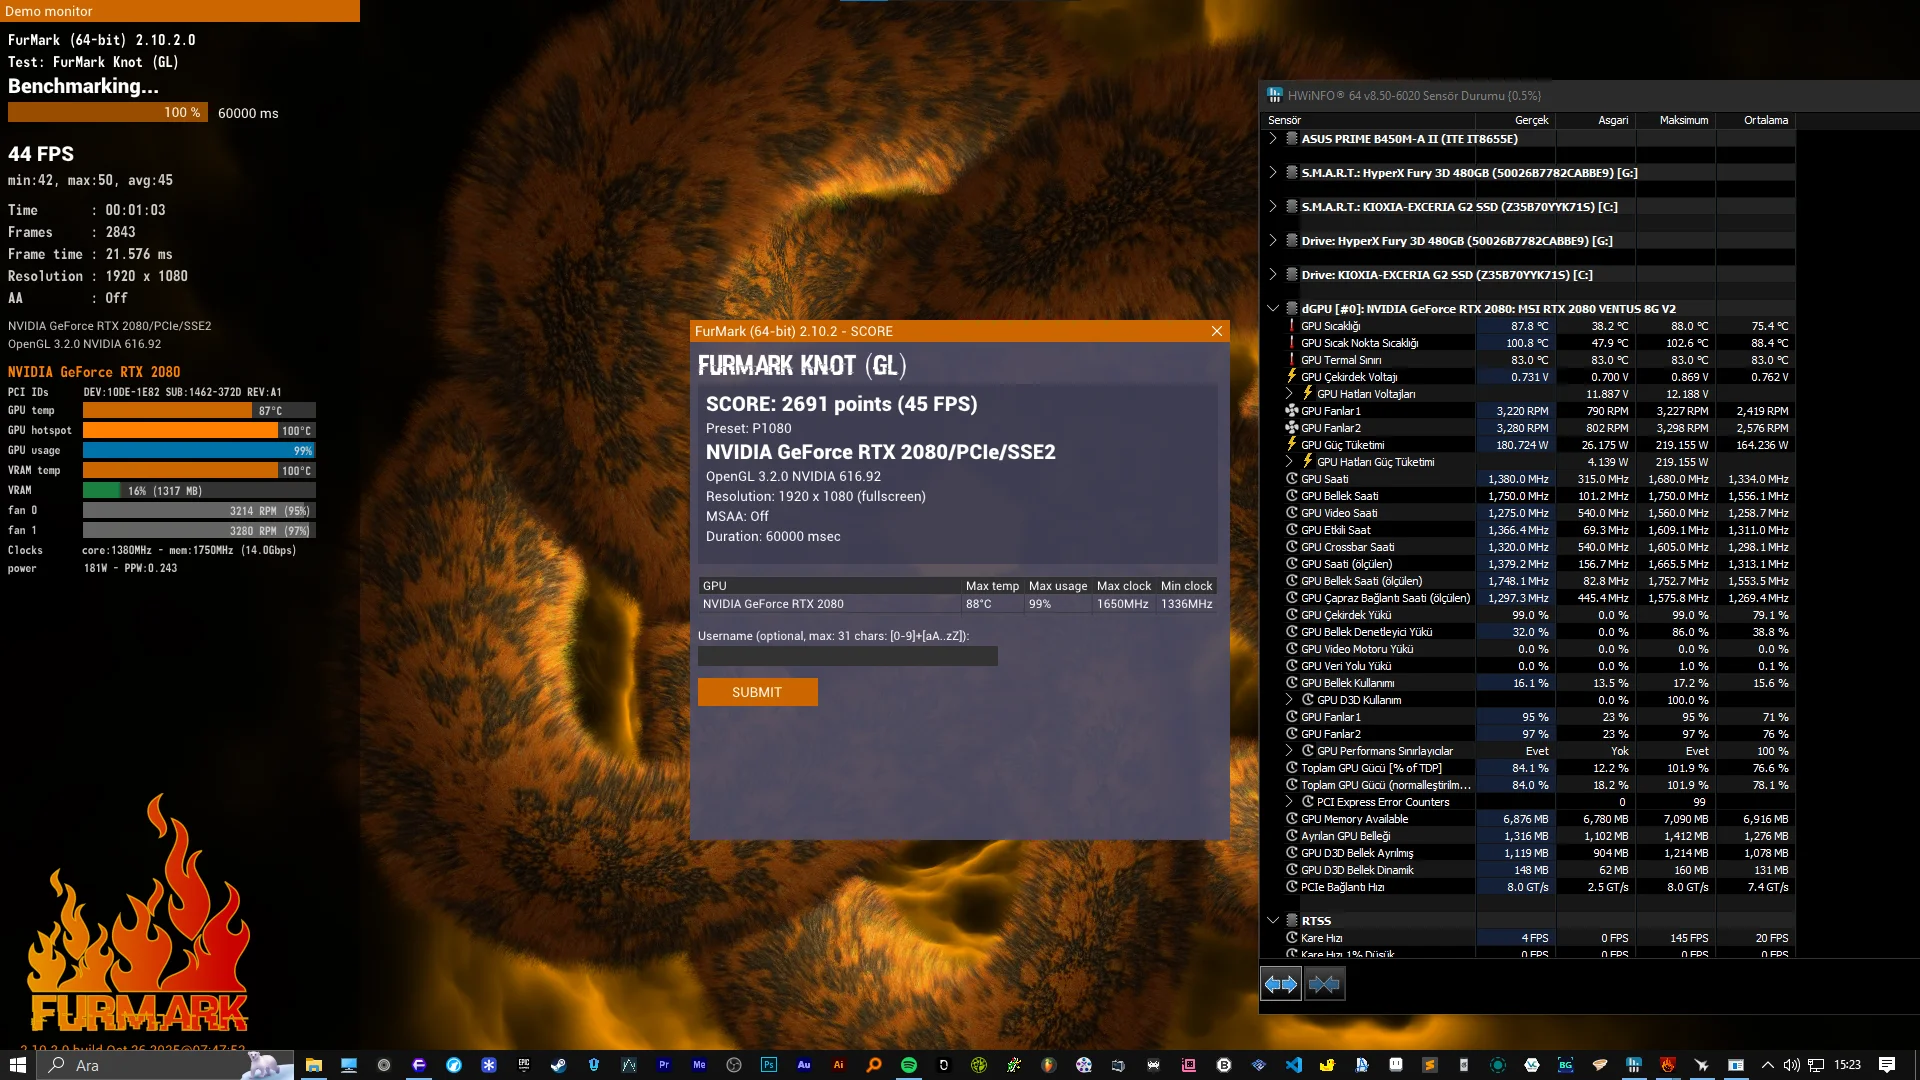This screenshot has height=1080, width=1920.
Task: Expand the GPU D3D Kullanım sub-group
Action: tap(1289, 700)
